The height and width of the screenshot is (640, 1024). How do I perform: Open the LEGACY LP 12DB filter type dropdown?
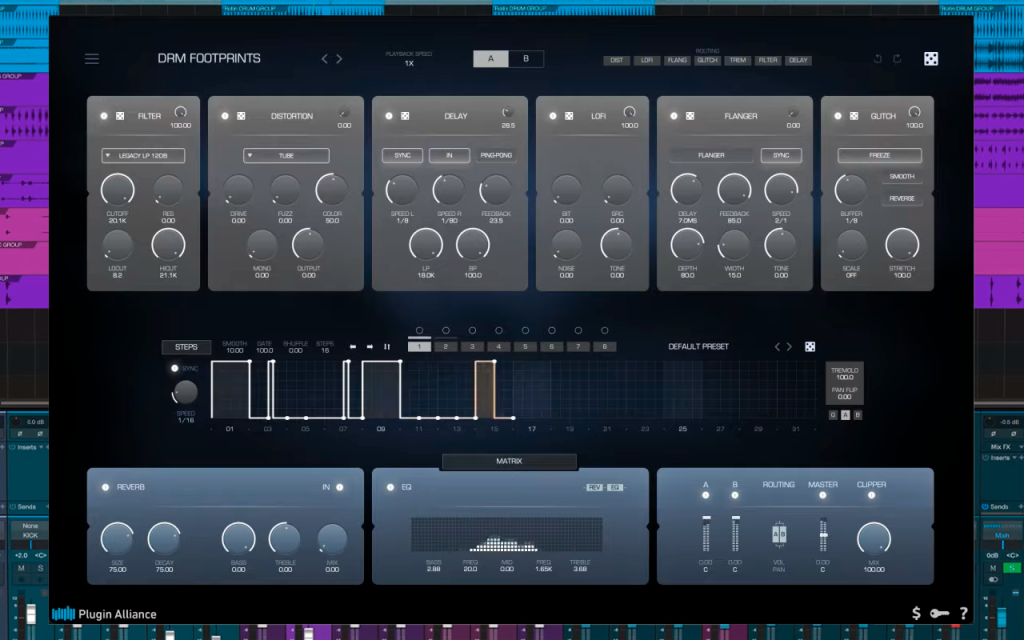(x=143, y=155)
